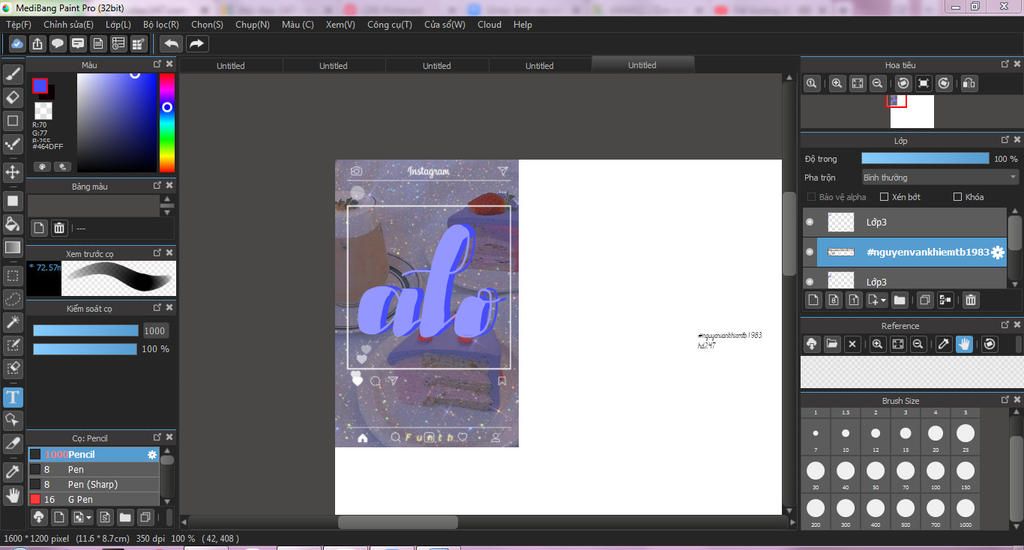Select the transparent color swatch
Screen dimensions: 1024x550
[43, 110]
